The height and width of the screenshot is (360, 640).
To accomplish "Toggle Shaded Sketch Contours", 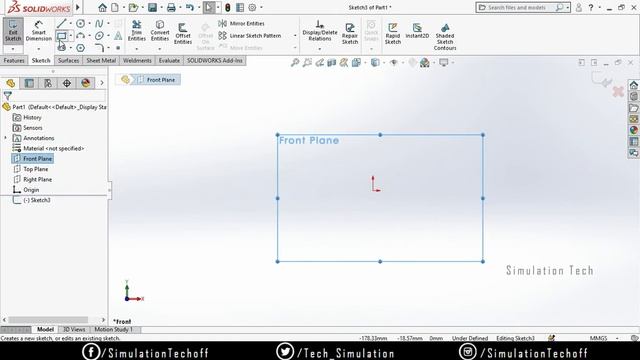I will tap(445, 36).
